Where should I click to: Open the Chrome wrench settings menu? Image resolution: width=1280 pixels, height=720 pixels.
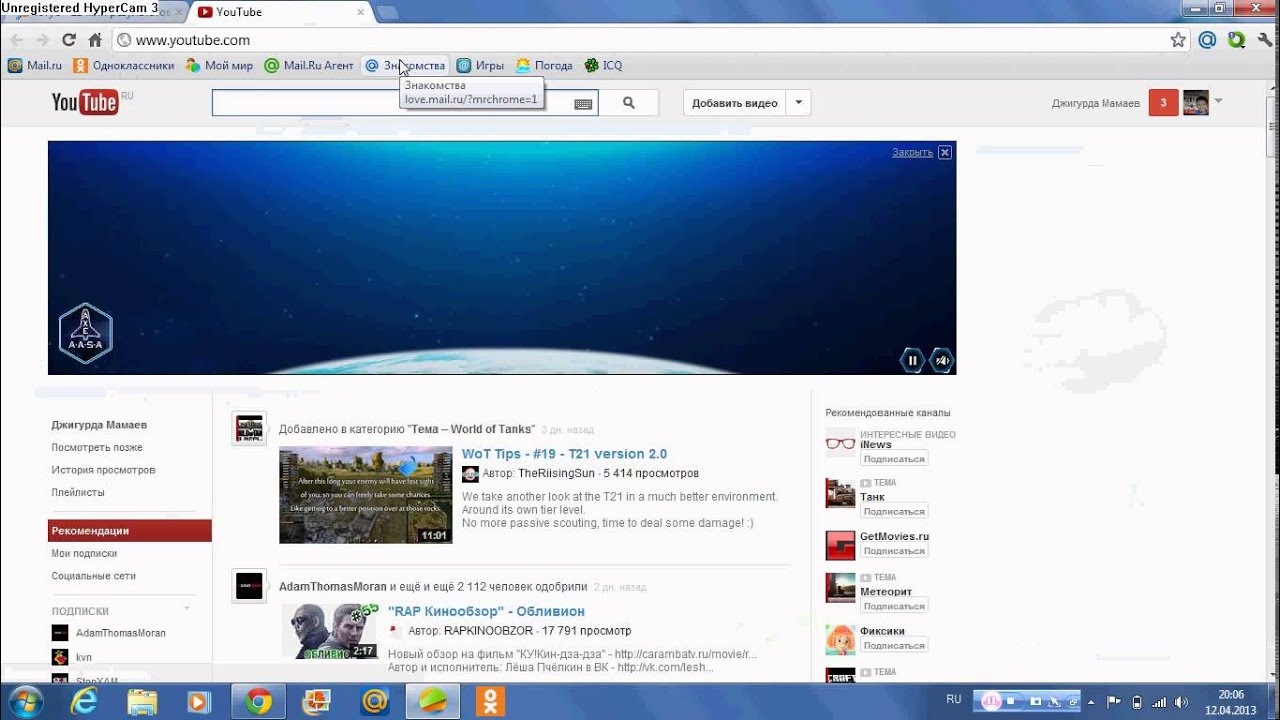tap(1265, 40)
